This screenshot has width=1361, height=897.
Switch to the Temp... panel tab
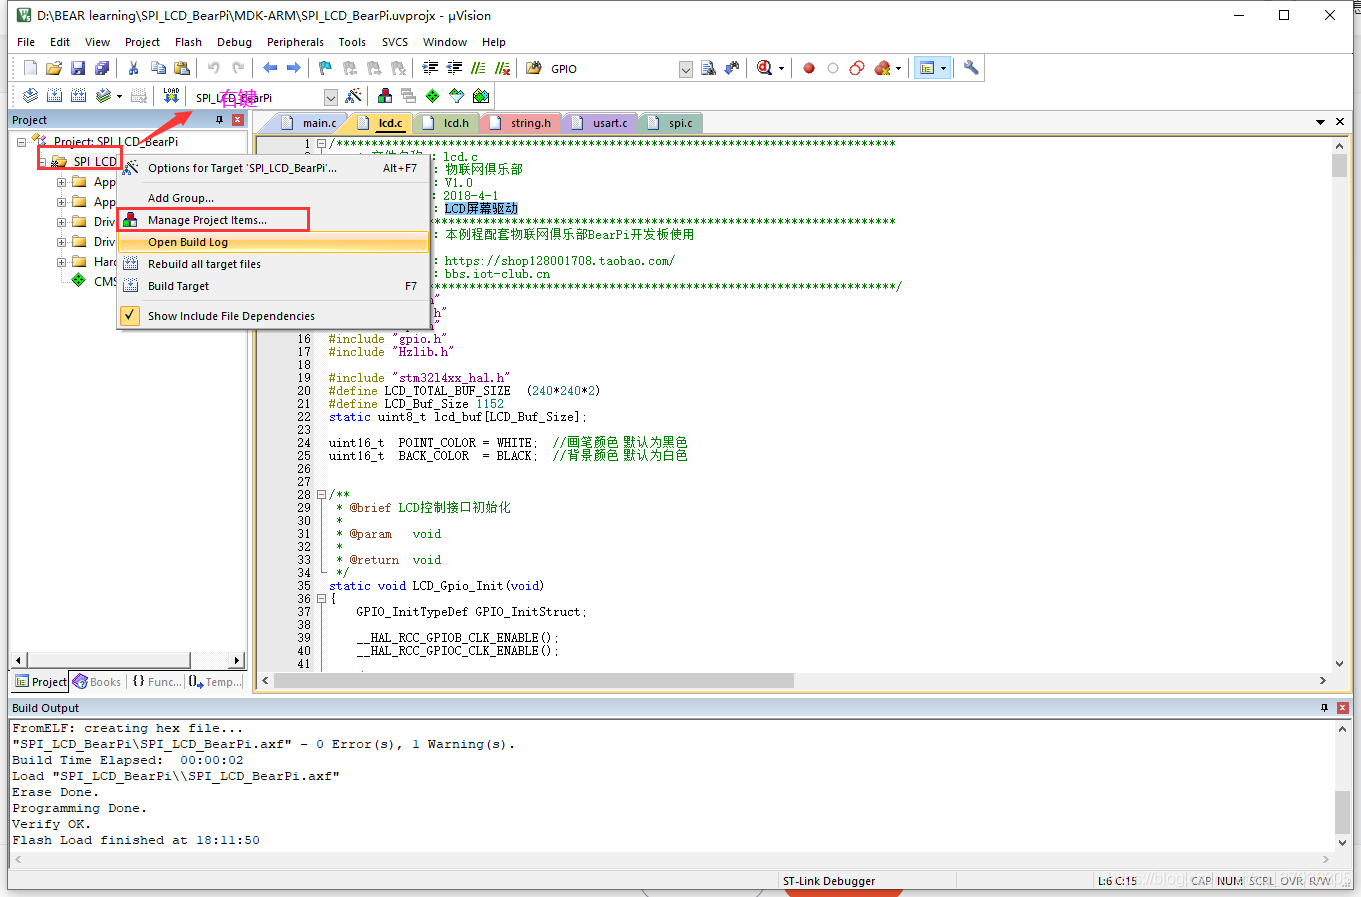point(216,682)
